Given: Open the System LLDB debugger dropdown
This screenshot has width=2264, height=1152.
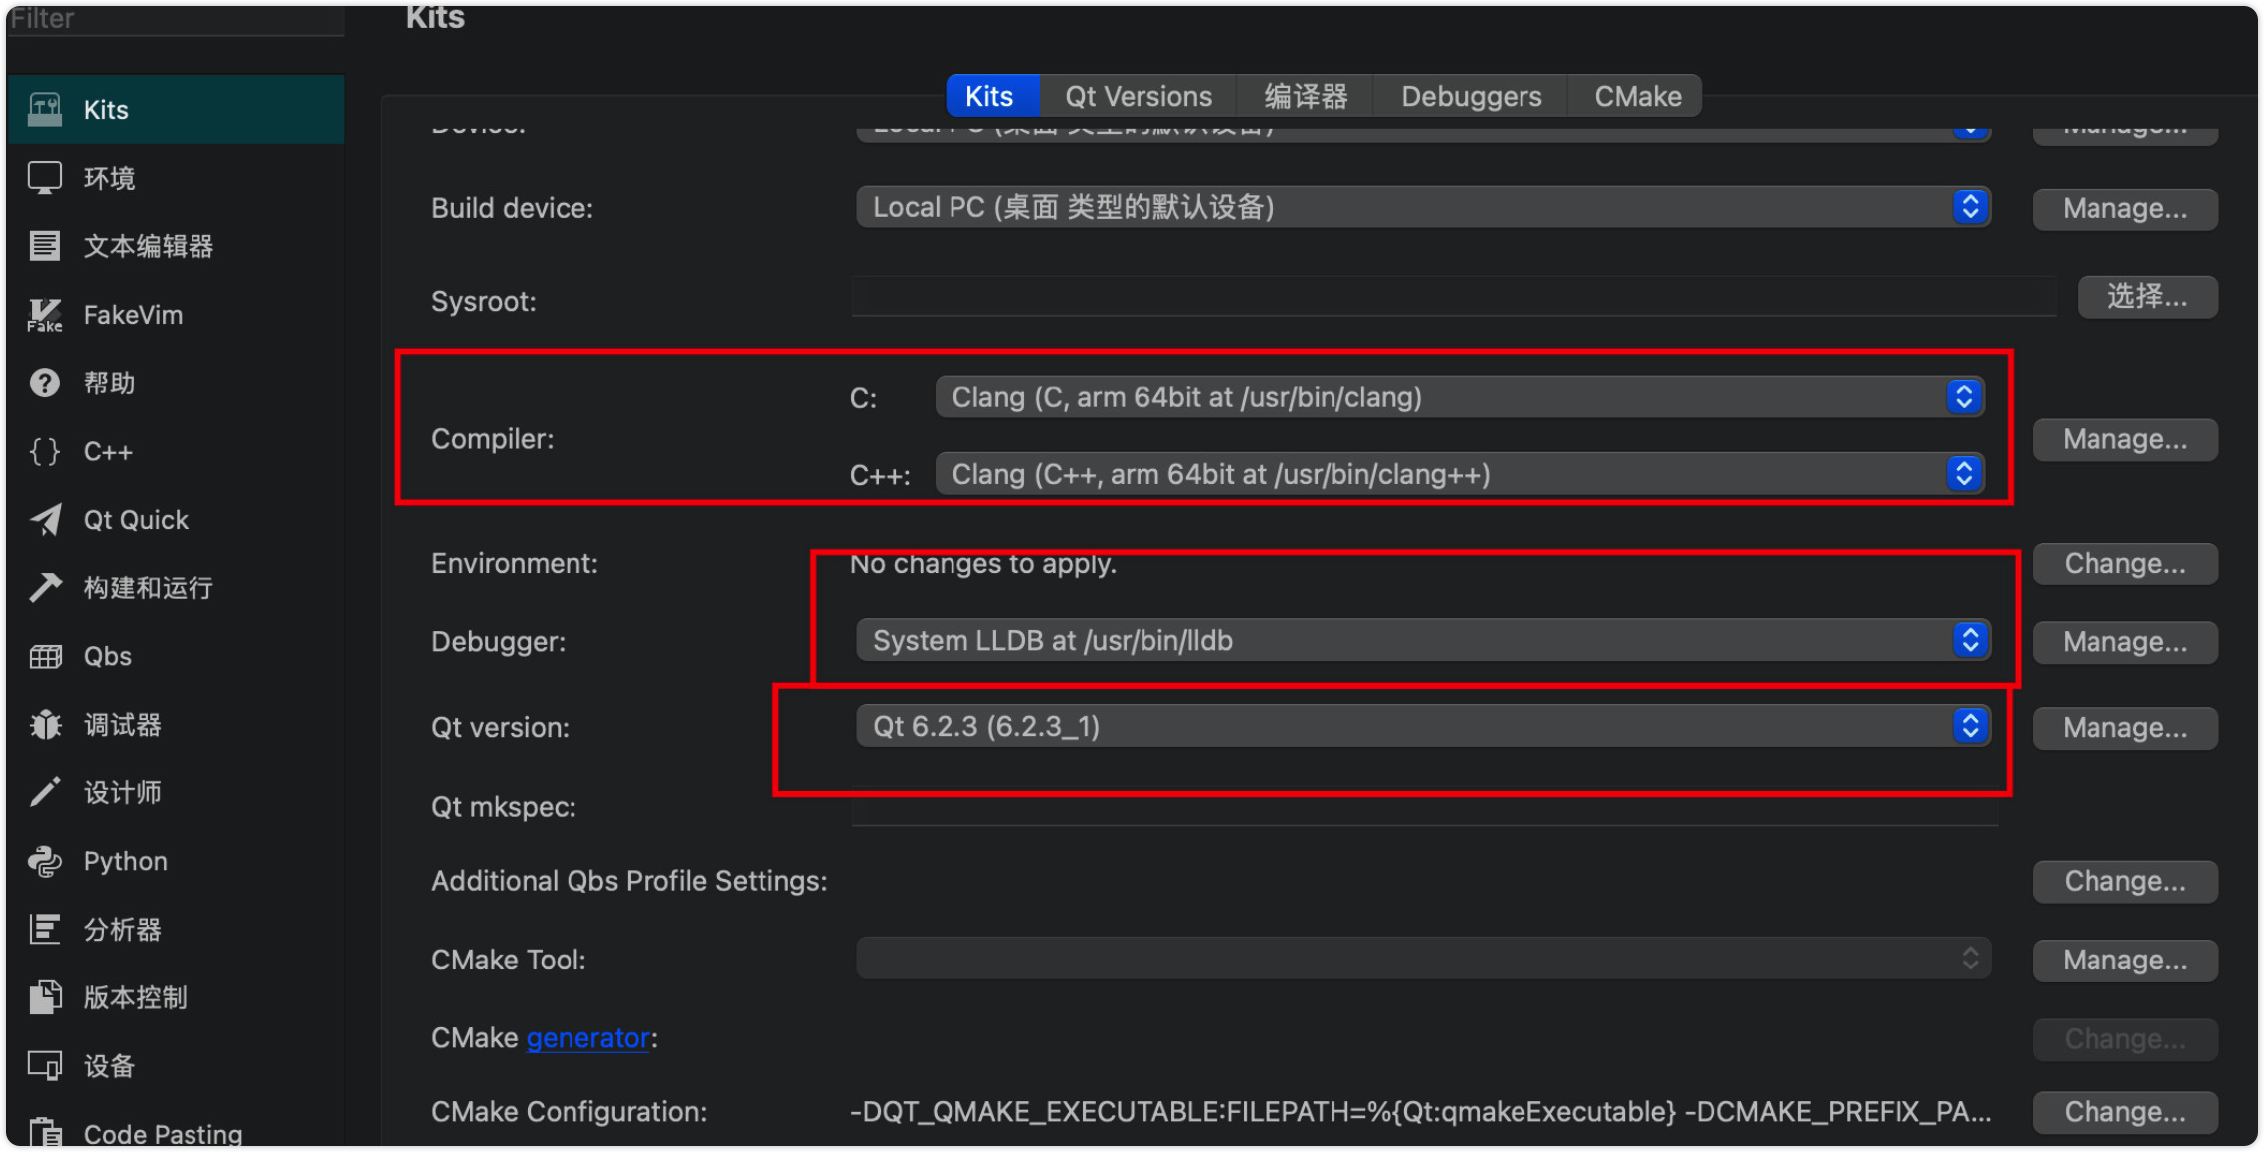Looking at the screenshot, I should 1422,641.
